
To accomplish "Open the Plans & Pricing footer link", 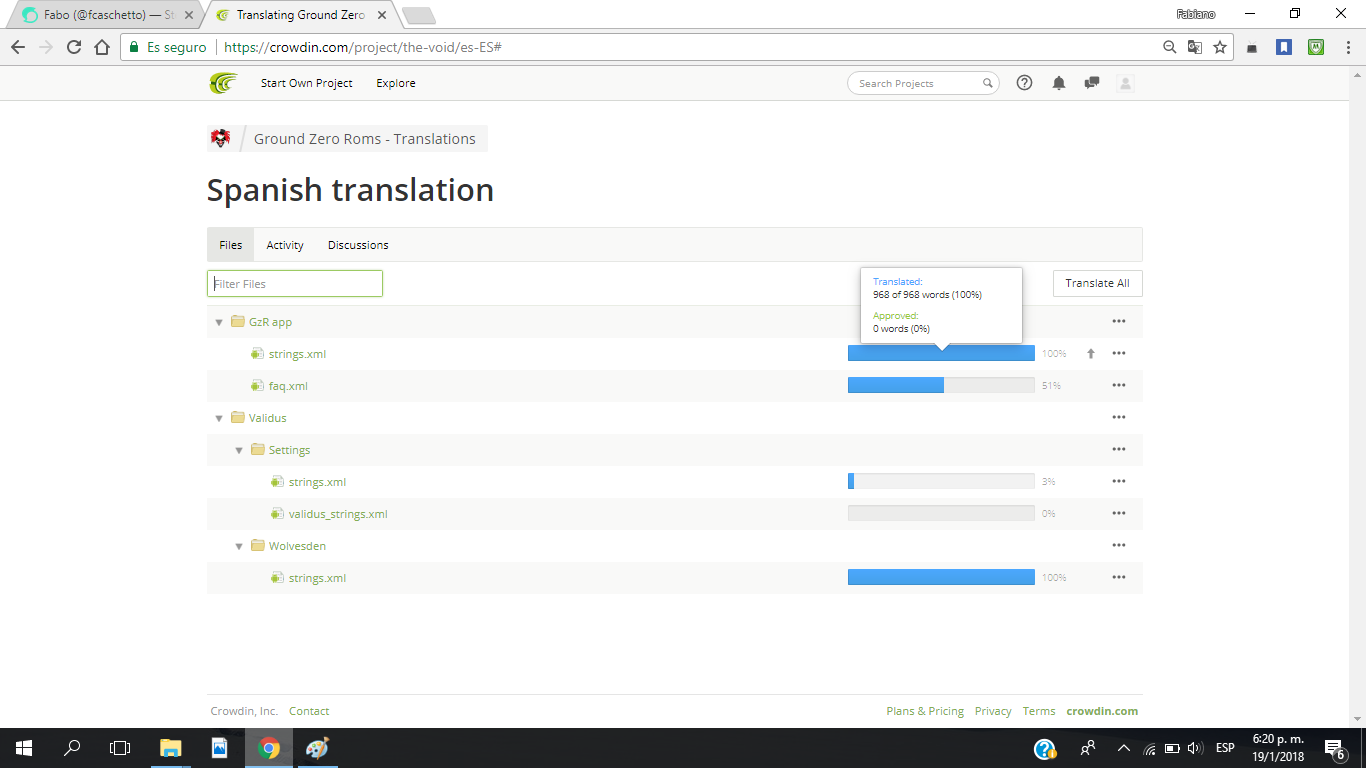I will point(925,711).
